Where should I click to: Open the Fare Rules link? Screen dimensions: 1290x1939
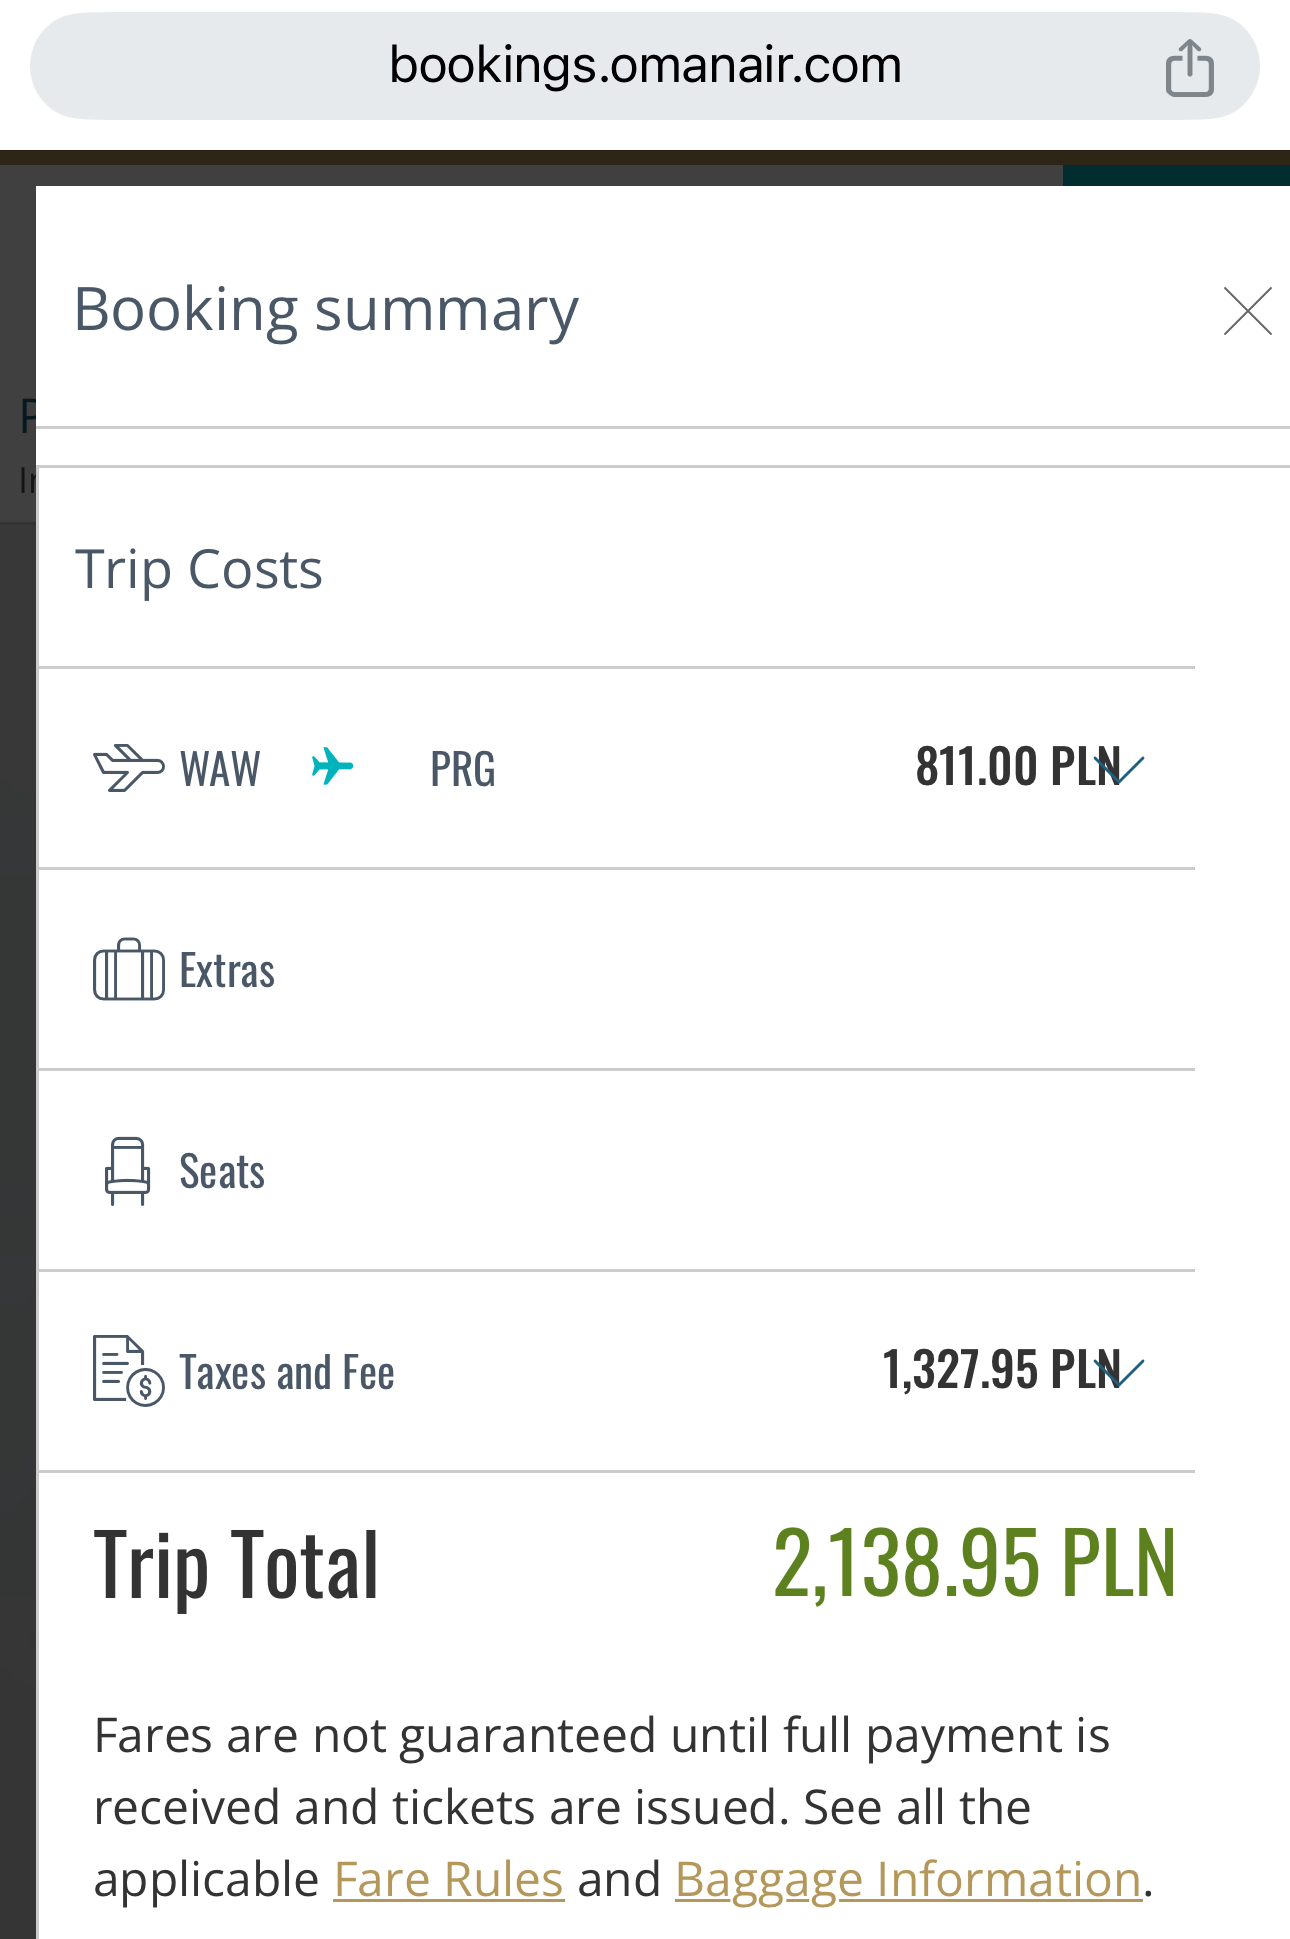449,1879
